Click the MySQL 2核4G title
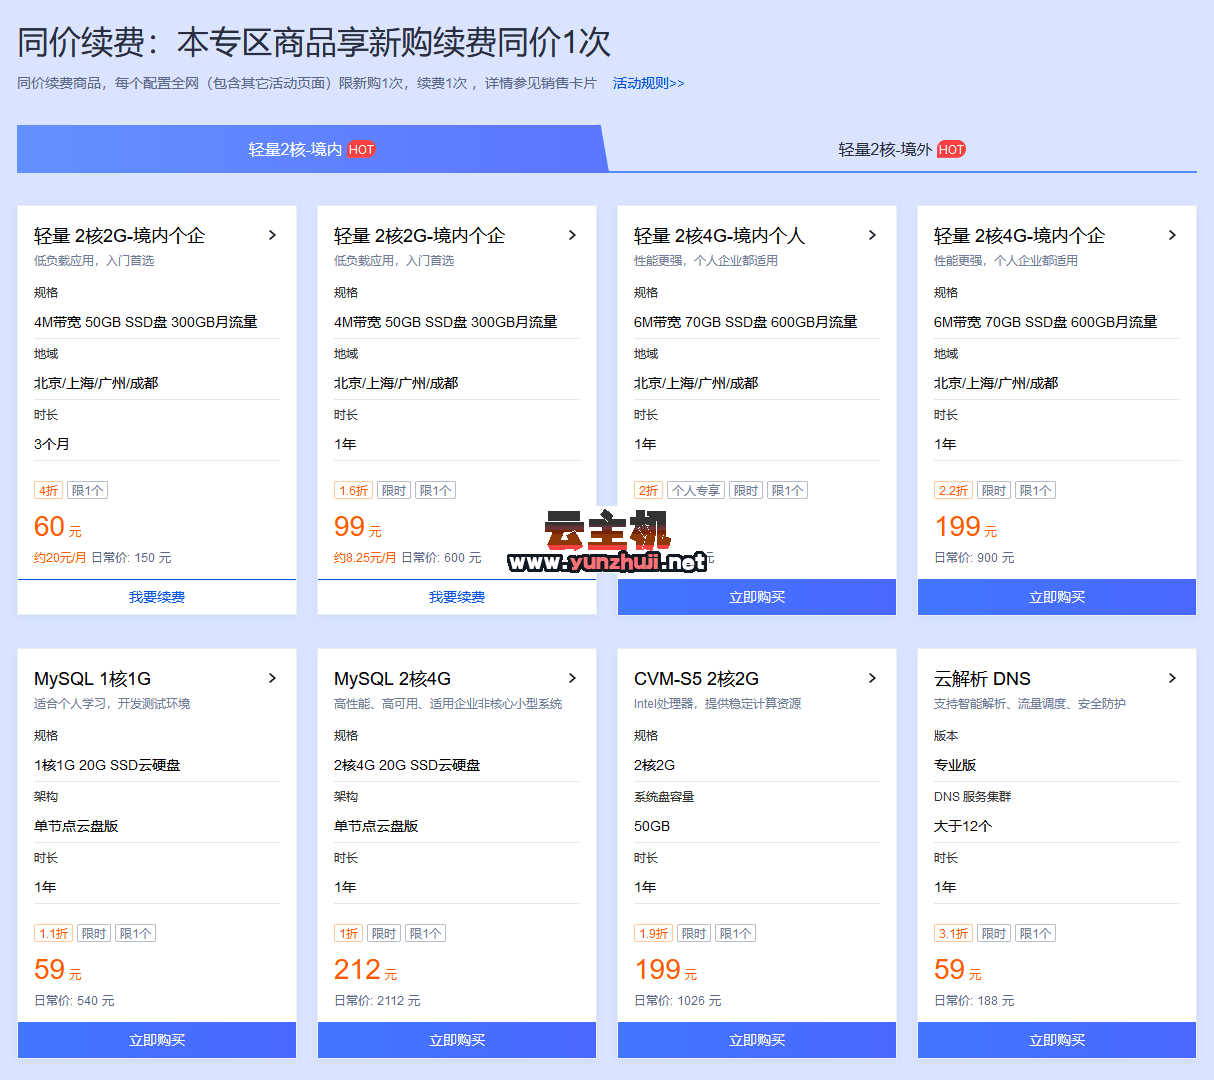Image resolution: width=1214 pixels, height=1080 pixels. point(392,679)
